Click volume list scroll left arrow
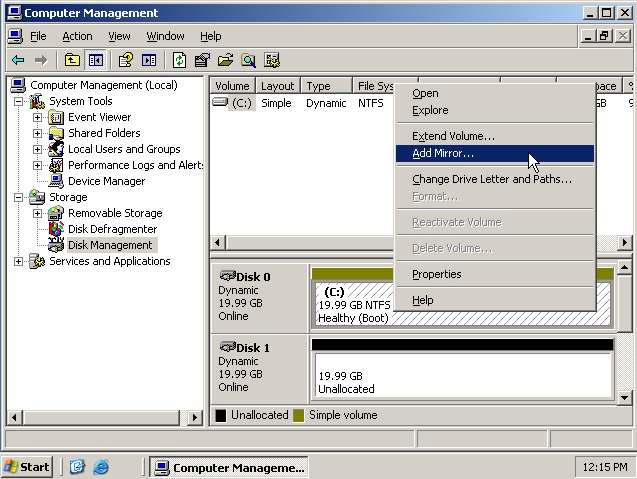This screenshot has width=637, height=479. pyautogui.click(x=218, y=243)
